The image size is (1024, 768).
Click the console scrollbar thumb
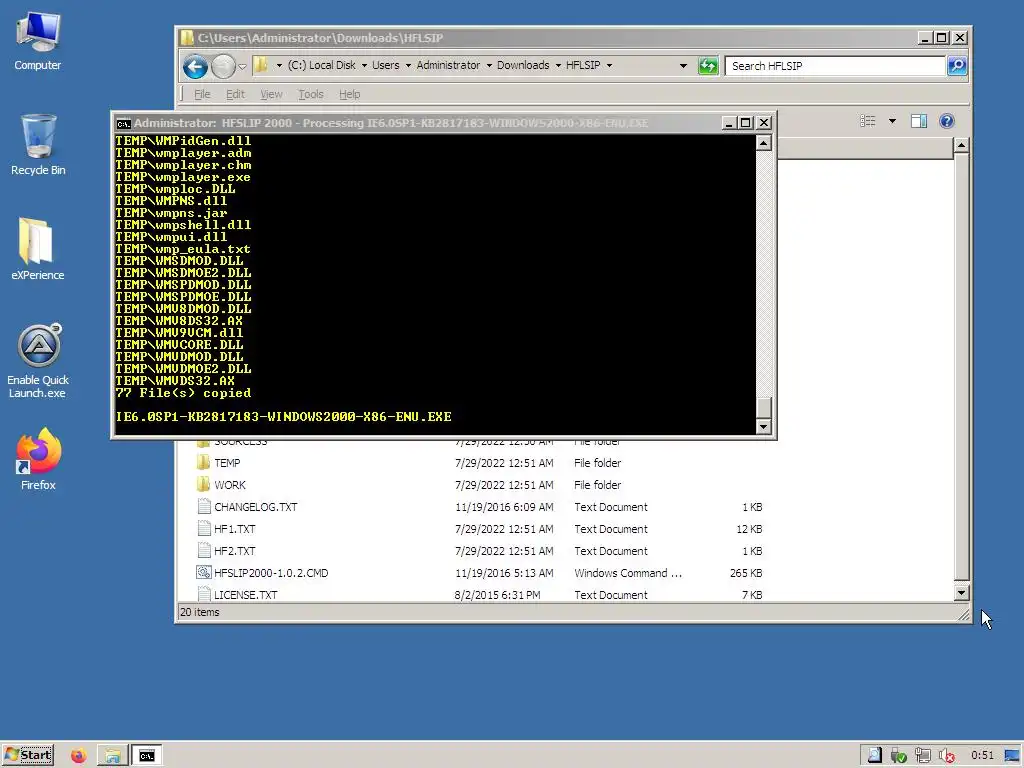click(x=763, y=408)
